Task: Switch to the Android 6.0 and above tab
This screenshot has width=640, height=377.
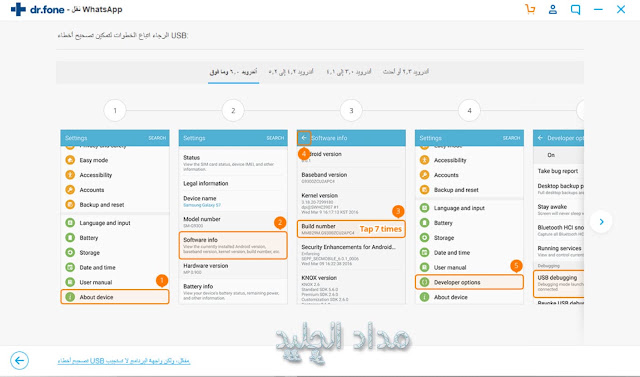Action: pos(233,72)
